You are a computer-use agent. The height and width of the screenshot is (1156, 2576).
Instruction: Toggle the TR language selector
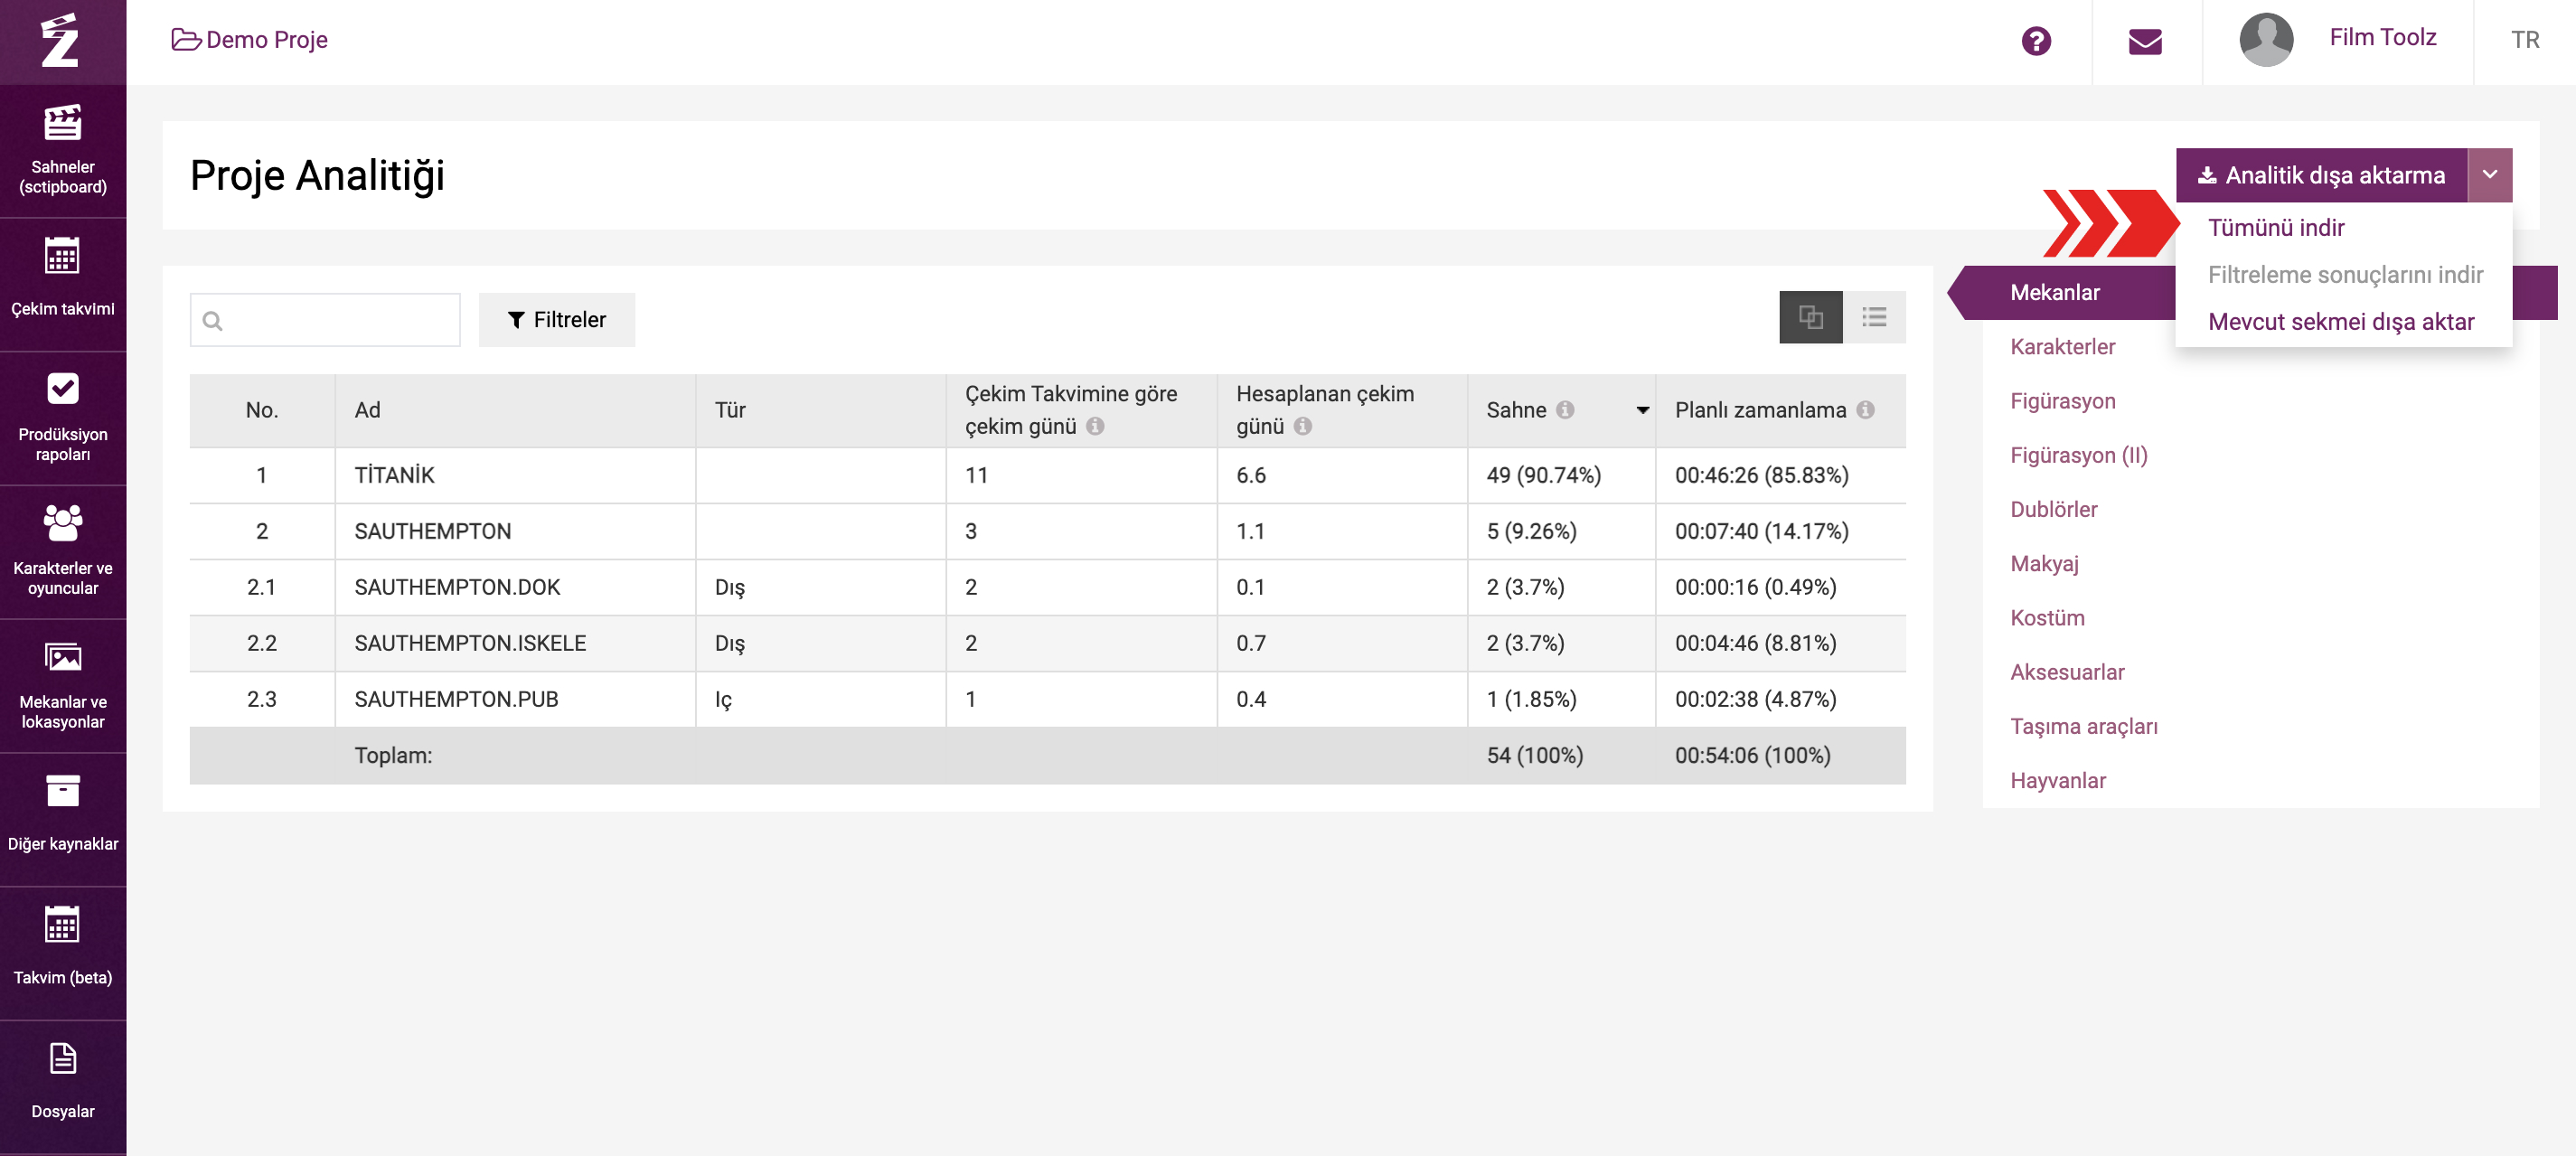tap(2524, 40)
